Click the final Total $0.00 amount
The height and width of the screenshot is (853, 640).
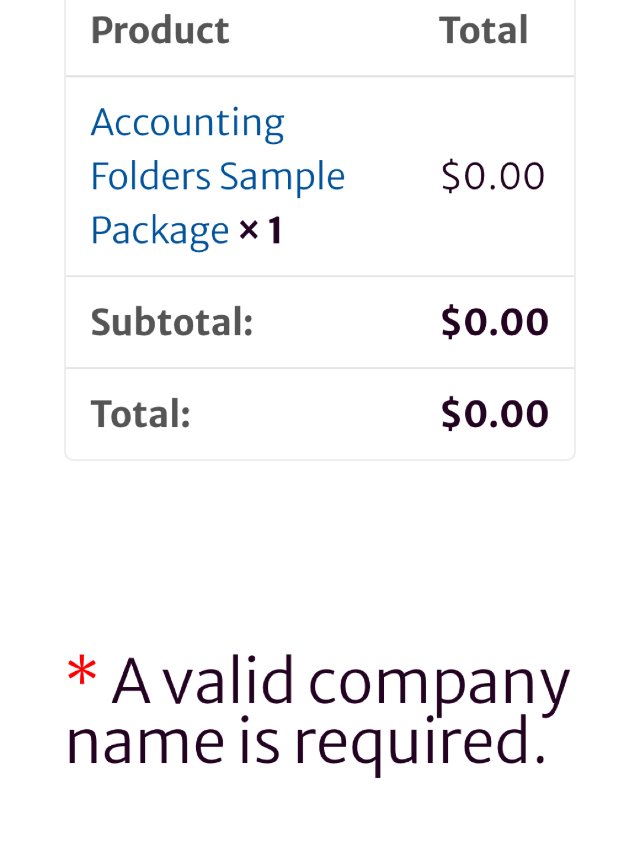point(495,414)
